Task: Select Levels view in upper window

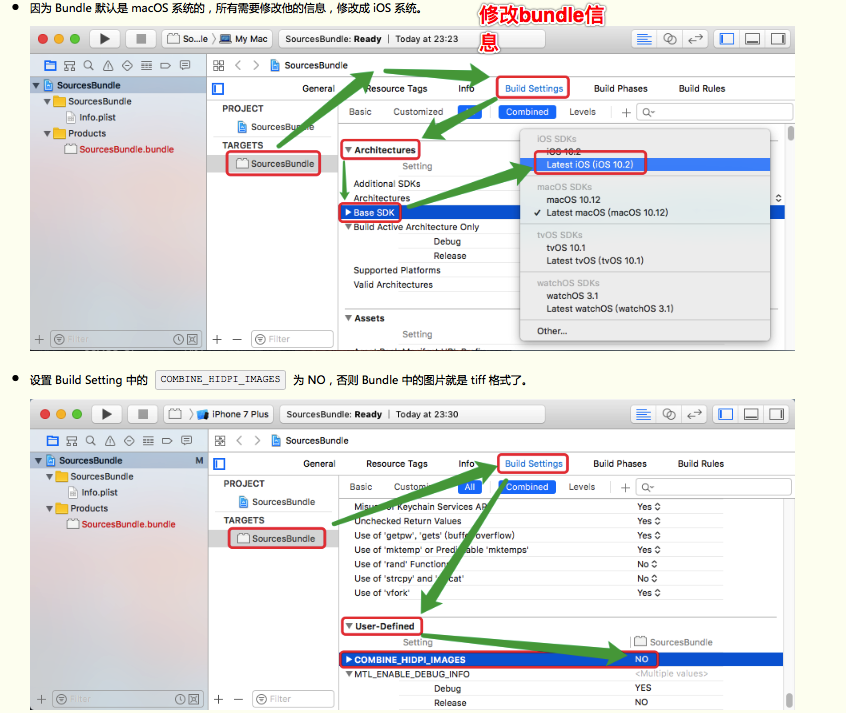Action: point(582,112)
